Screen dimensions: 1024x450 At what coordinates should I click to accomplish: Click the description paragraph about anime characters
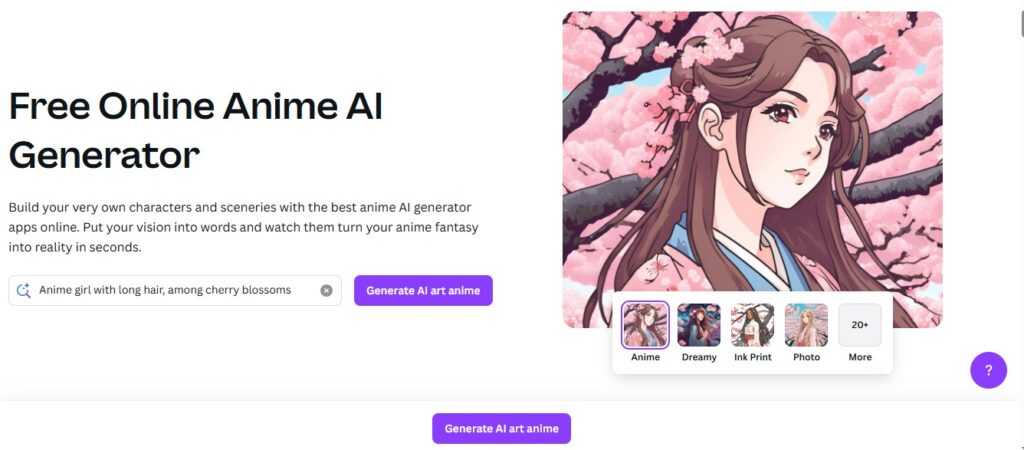(244, 228)
